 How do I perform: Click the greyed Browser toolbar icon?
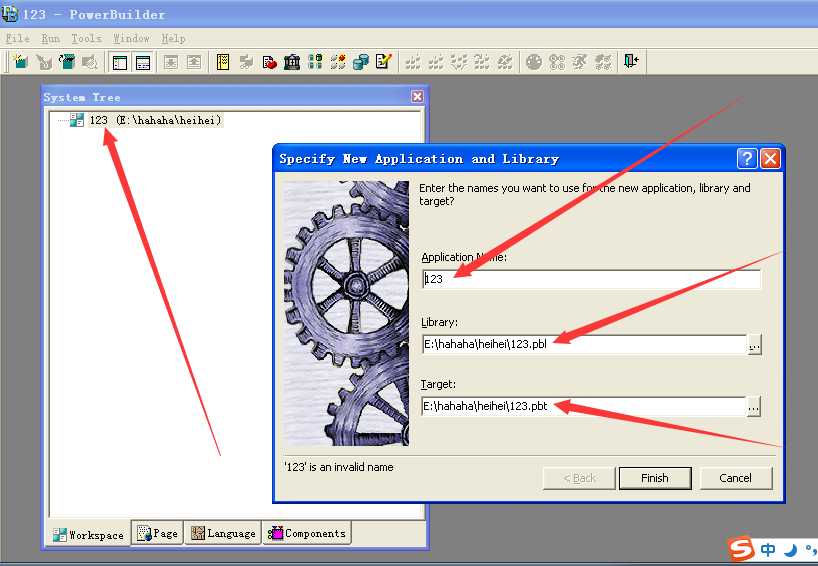(x=246, y=62)
